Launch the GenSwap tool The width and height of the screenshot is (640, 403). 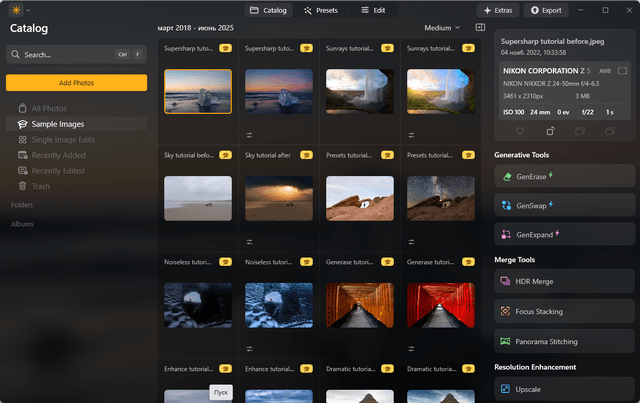pyautogui.click(x=564, y=205)
